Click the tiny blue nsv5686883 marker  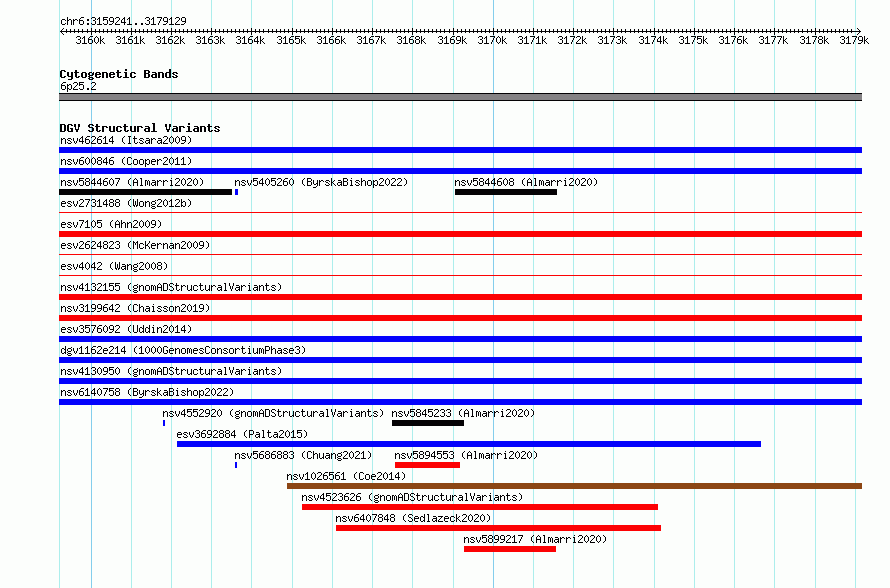[236, 465]
